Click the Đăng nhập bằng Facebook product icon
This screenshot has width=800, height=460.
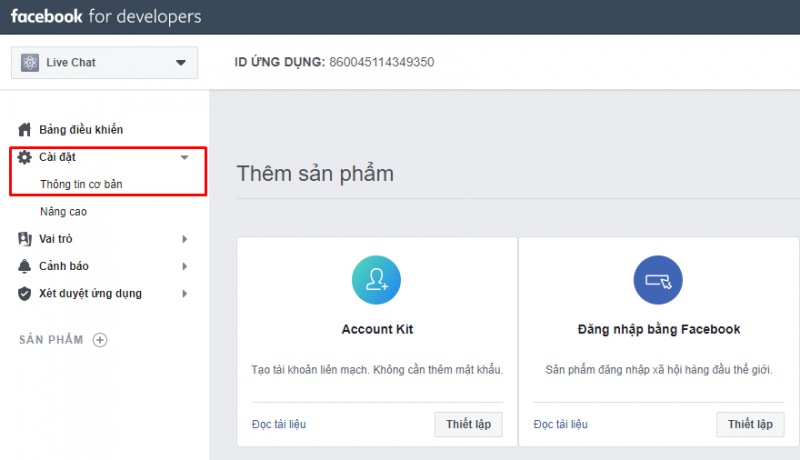[x=659, y=280]
